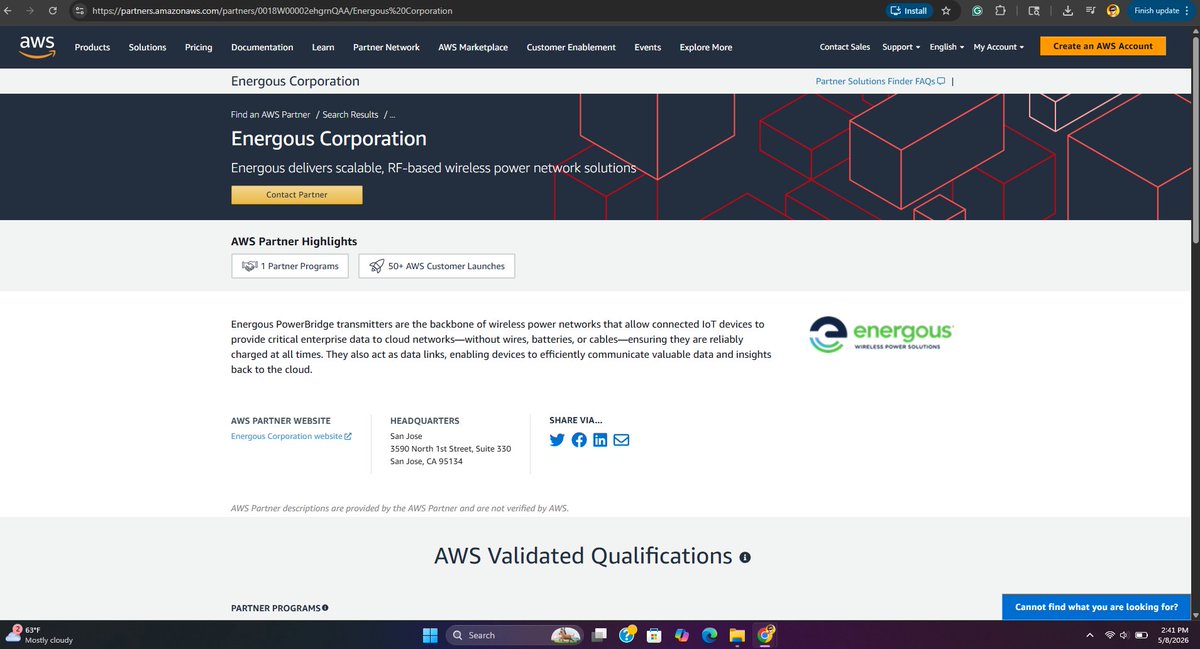
Task: Click Cannot find what you are looking for
Action: (x=1096, y=606)
